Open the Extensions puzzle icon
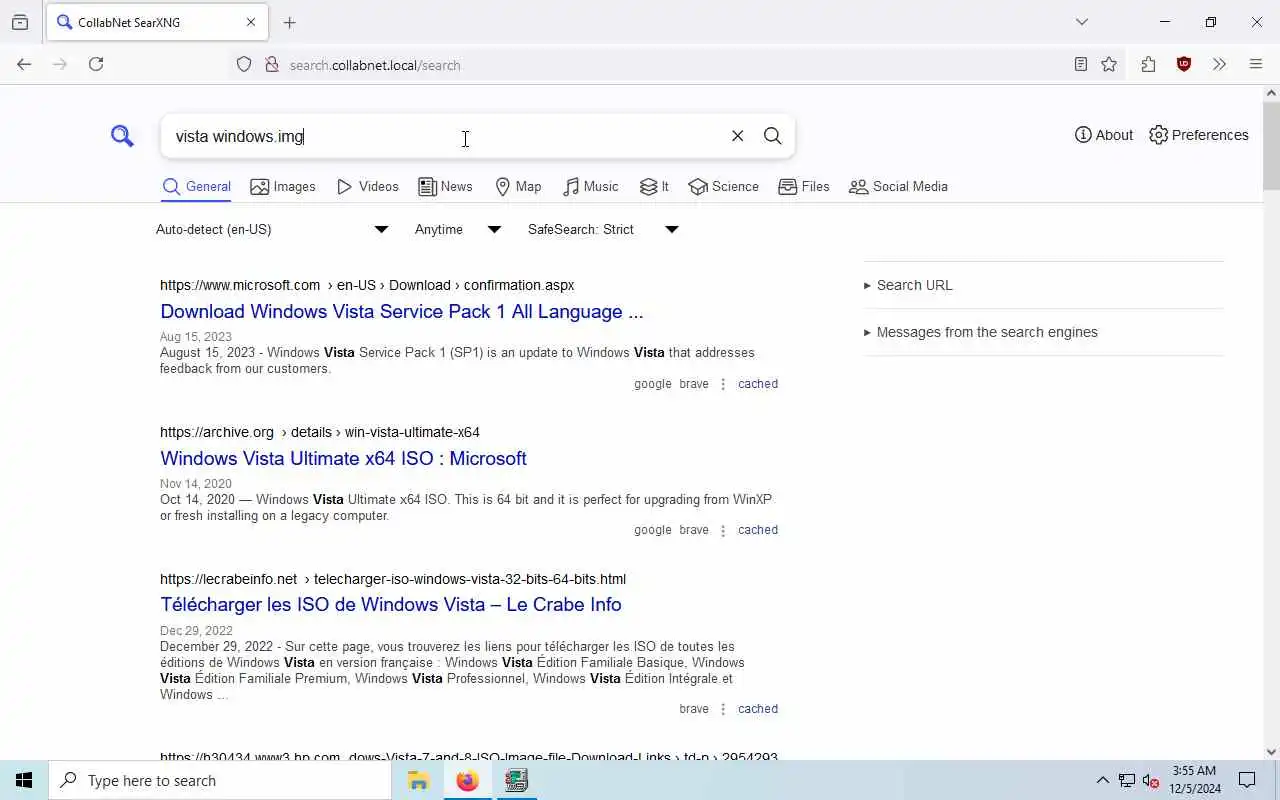This screenshot has height=800, width=1280. 1148,64
